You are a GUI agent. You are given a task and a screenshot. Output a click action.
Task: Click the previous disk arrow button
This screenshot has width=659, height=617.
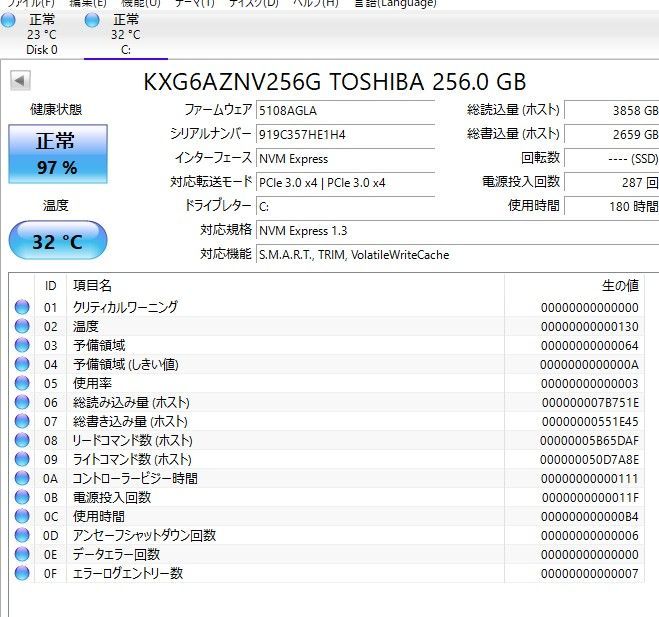coord(20,80)
